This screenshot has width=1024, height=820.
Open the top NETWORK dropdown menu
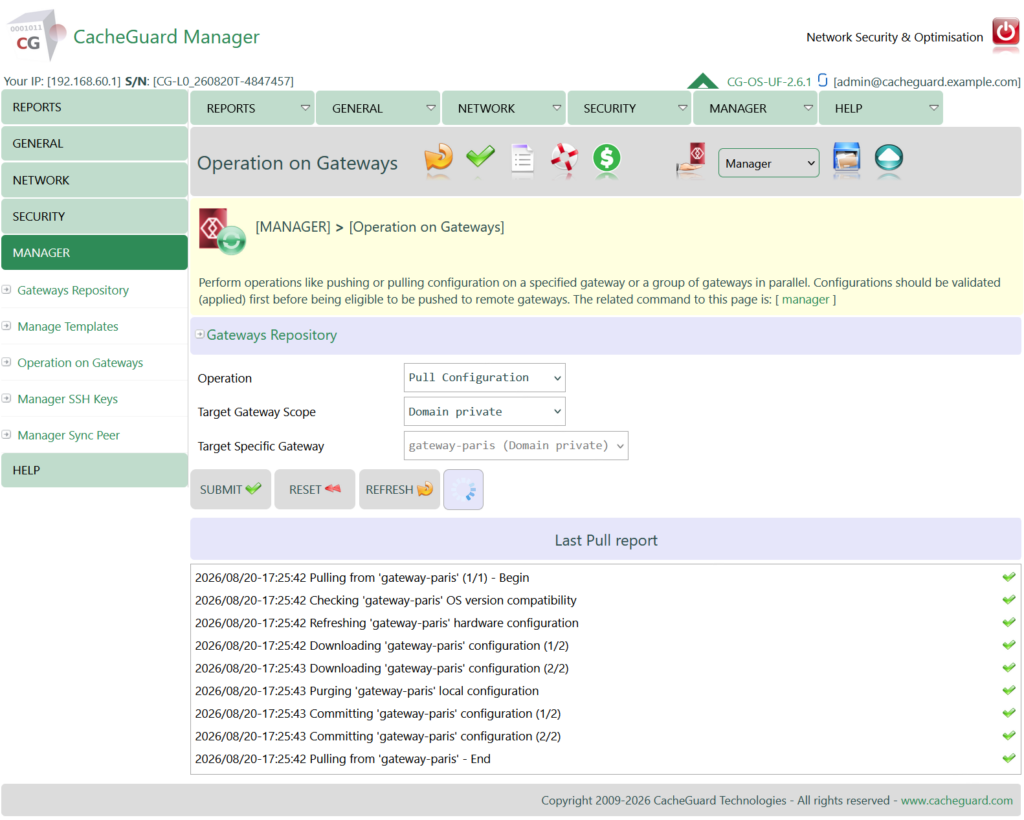[504, 108]
